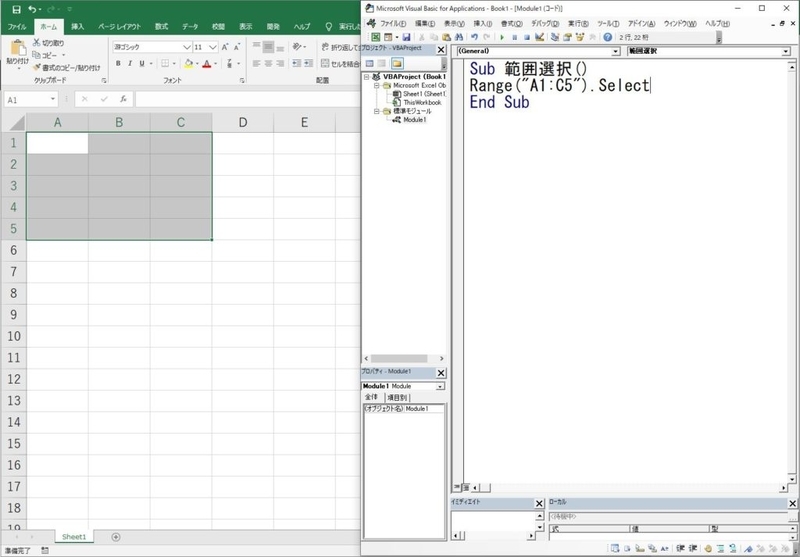Select ThisWorkbook in the project tree
800x557 pixels.
[x=422, y=103]
